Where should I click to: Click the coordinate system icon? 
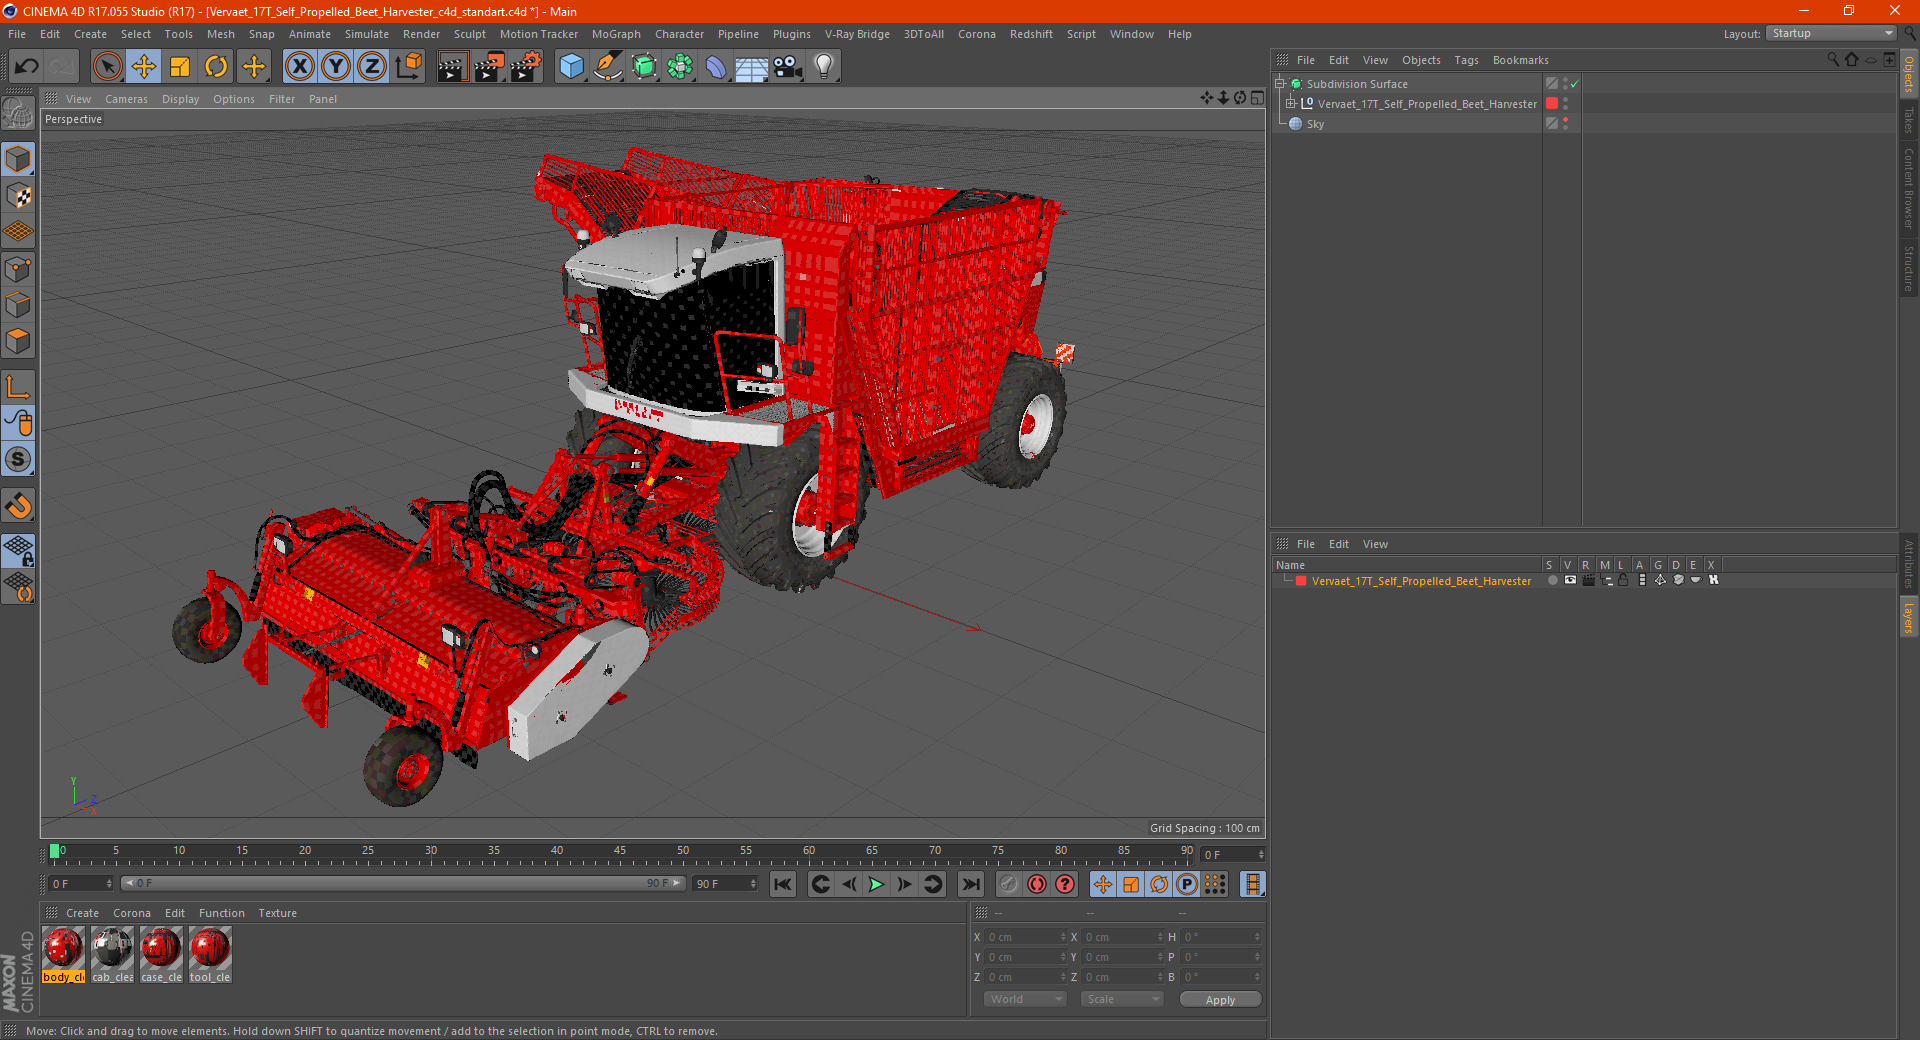409,67
